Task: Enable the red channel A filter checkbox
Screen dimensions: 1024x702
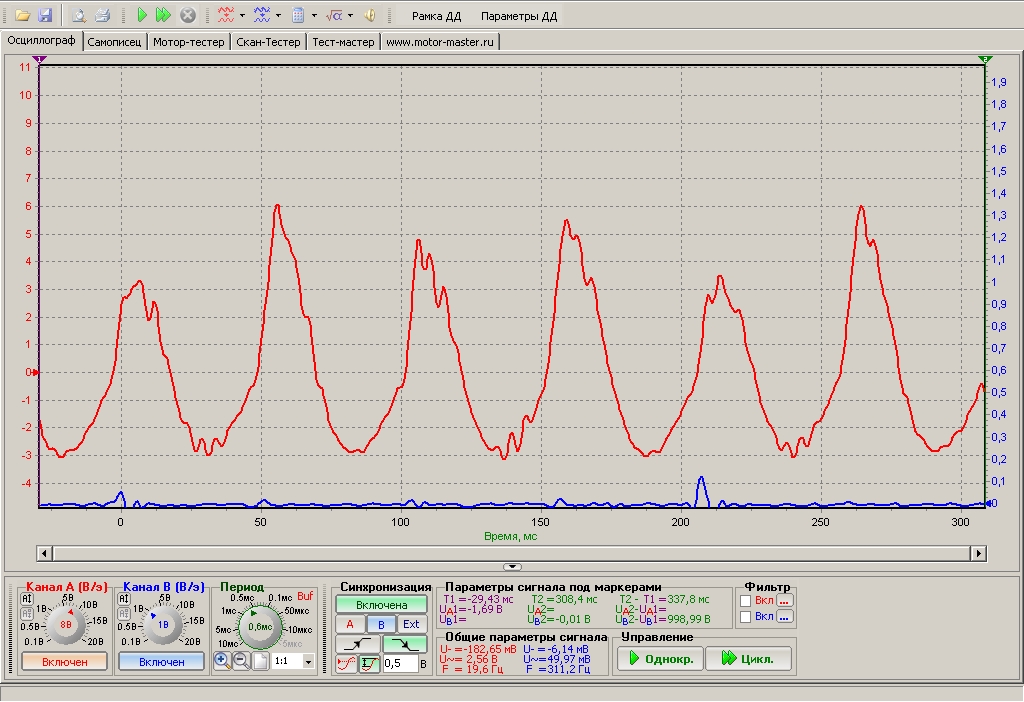Action: 745,601
